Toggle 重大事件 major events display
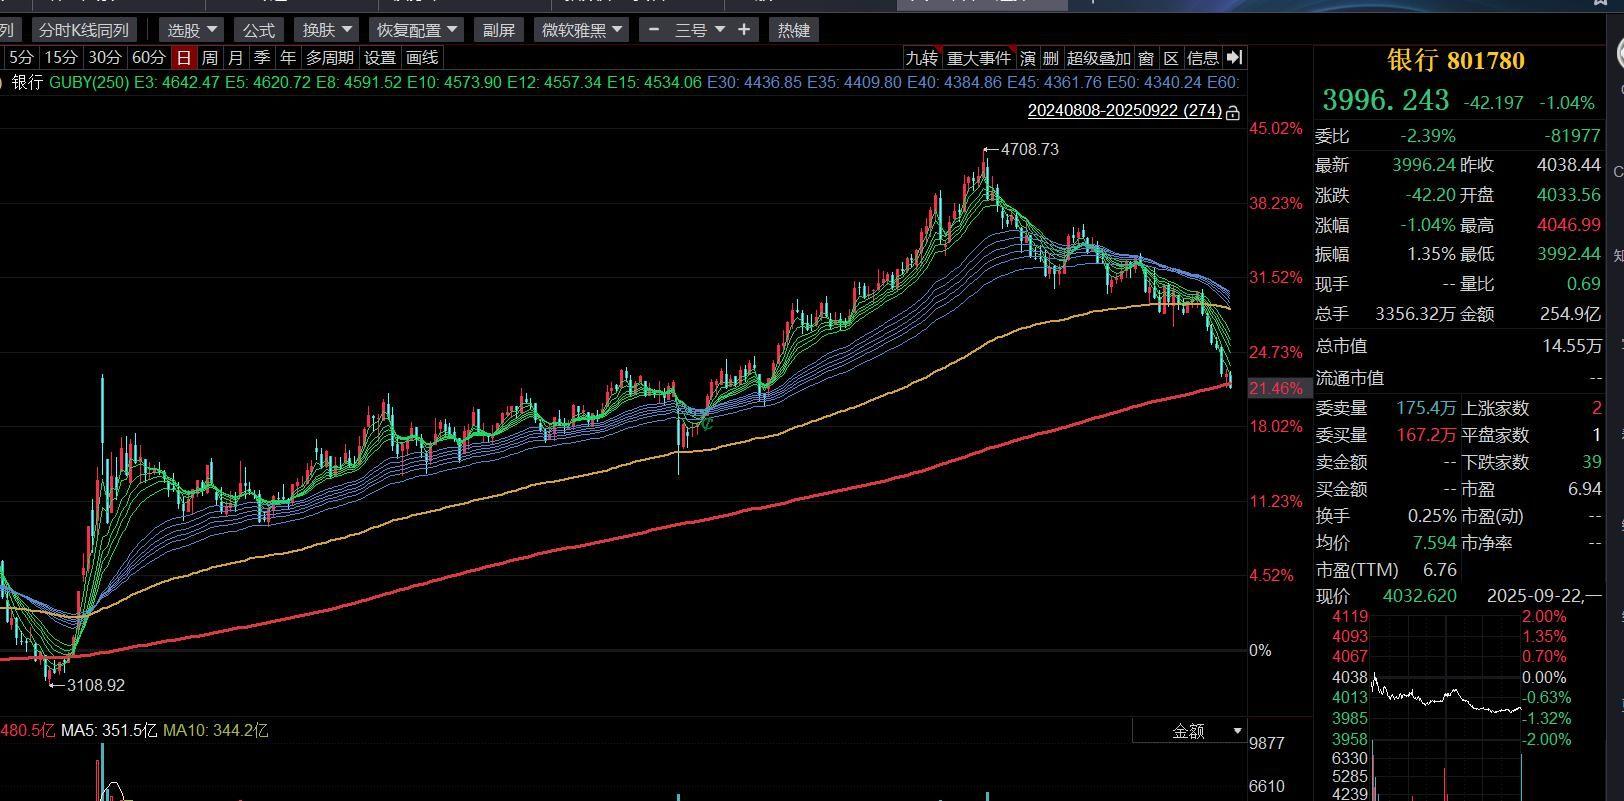 [979, 58]
